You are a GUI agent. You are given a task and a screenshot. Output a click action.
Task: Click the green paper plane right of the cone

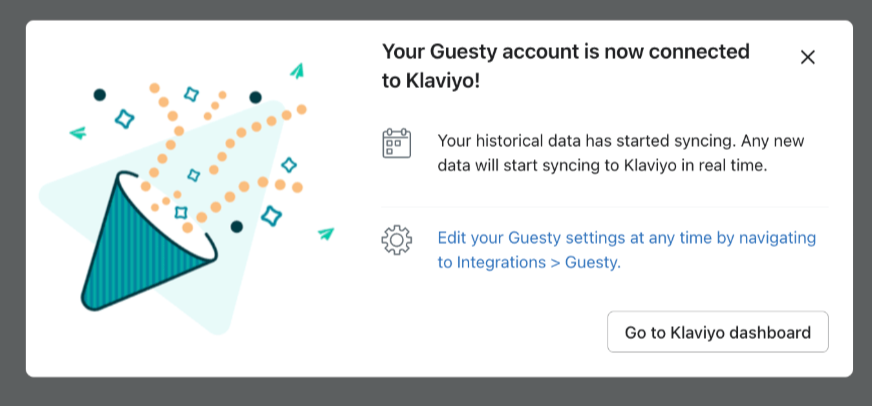325,234
